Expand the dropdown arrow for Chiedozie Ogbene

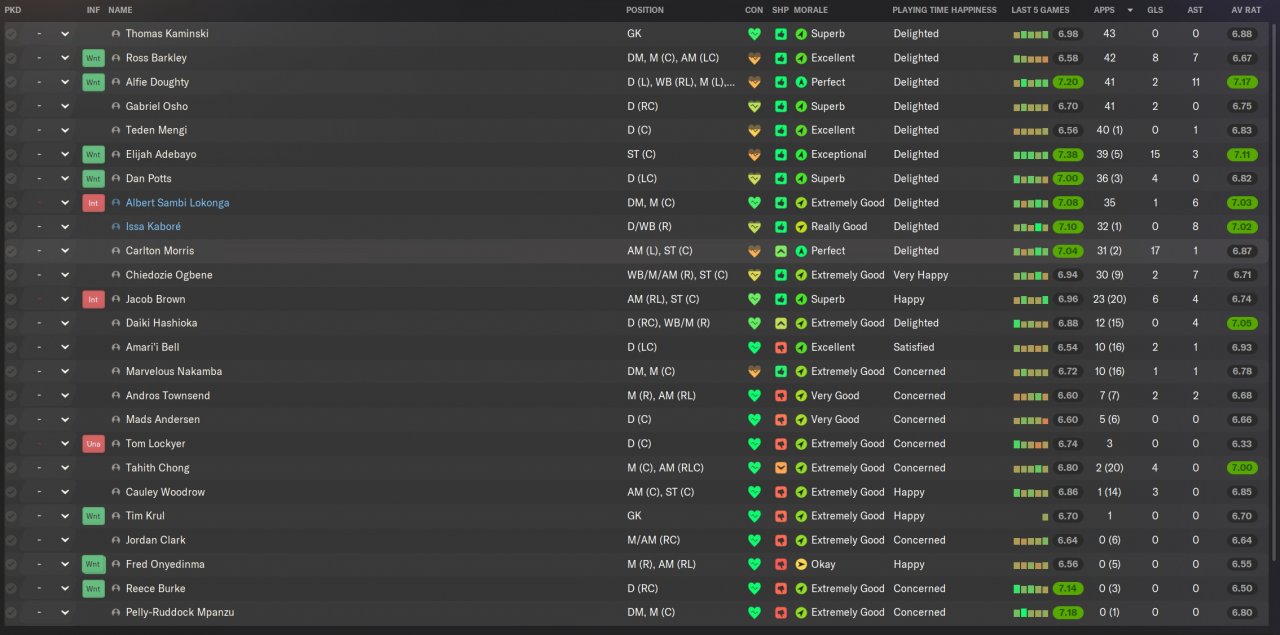click(x=65, y=275)
